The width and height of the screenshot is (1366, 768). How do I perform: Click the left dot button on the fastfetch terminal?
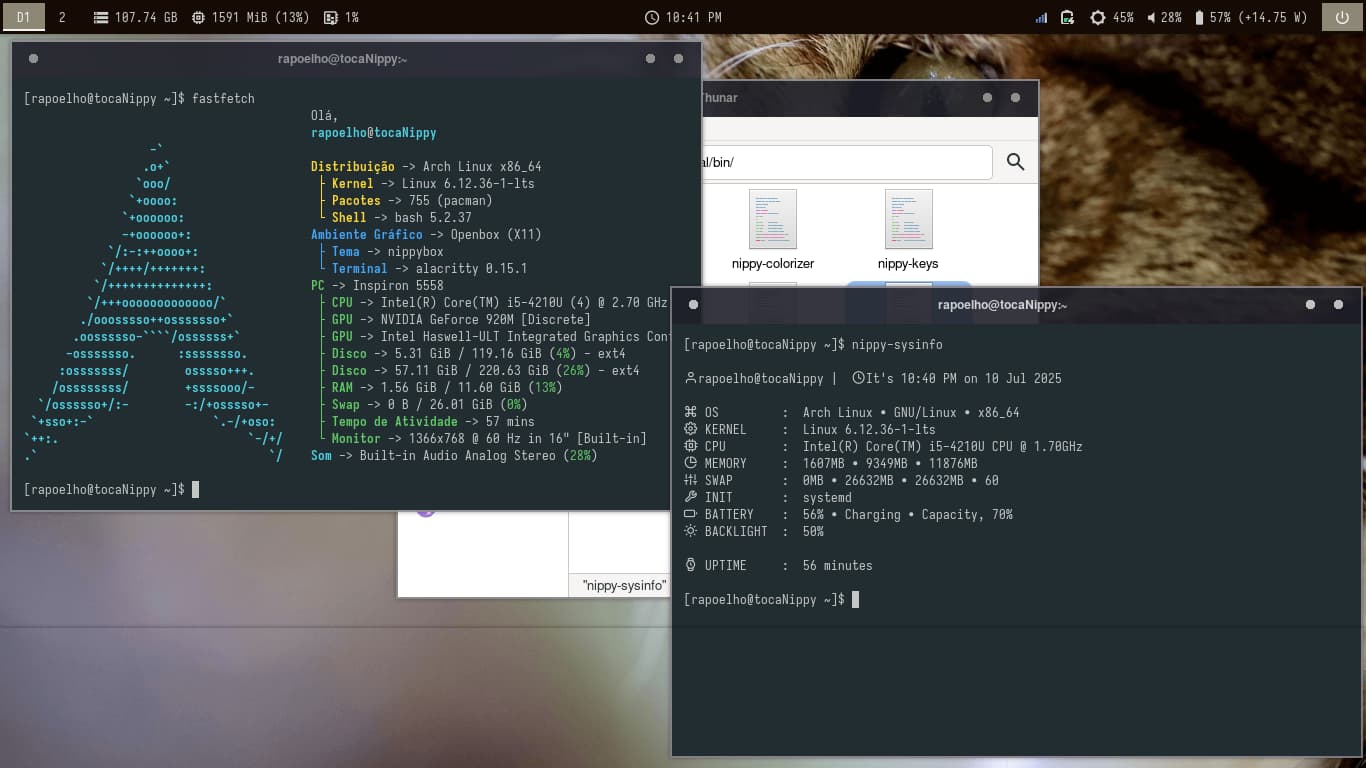coord(33,59)
